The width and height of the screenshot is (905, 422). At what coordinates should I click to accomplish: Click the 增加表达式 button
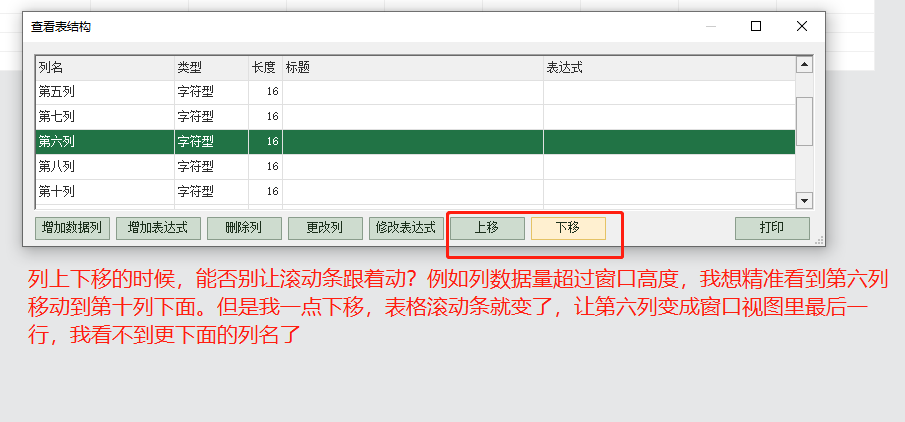158,228
